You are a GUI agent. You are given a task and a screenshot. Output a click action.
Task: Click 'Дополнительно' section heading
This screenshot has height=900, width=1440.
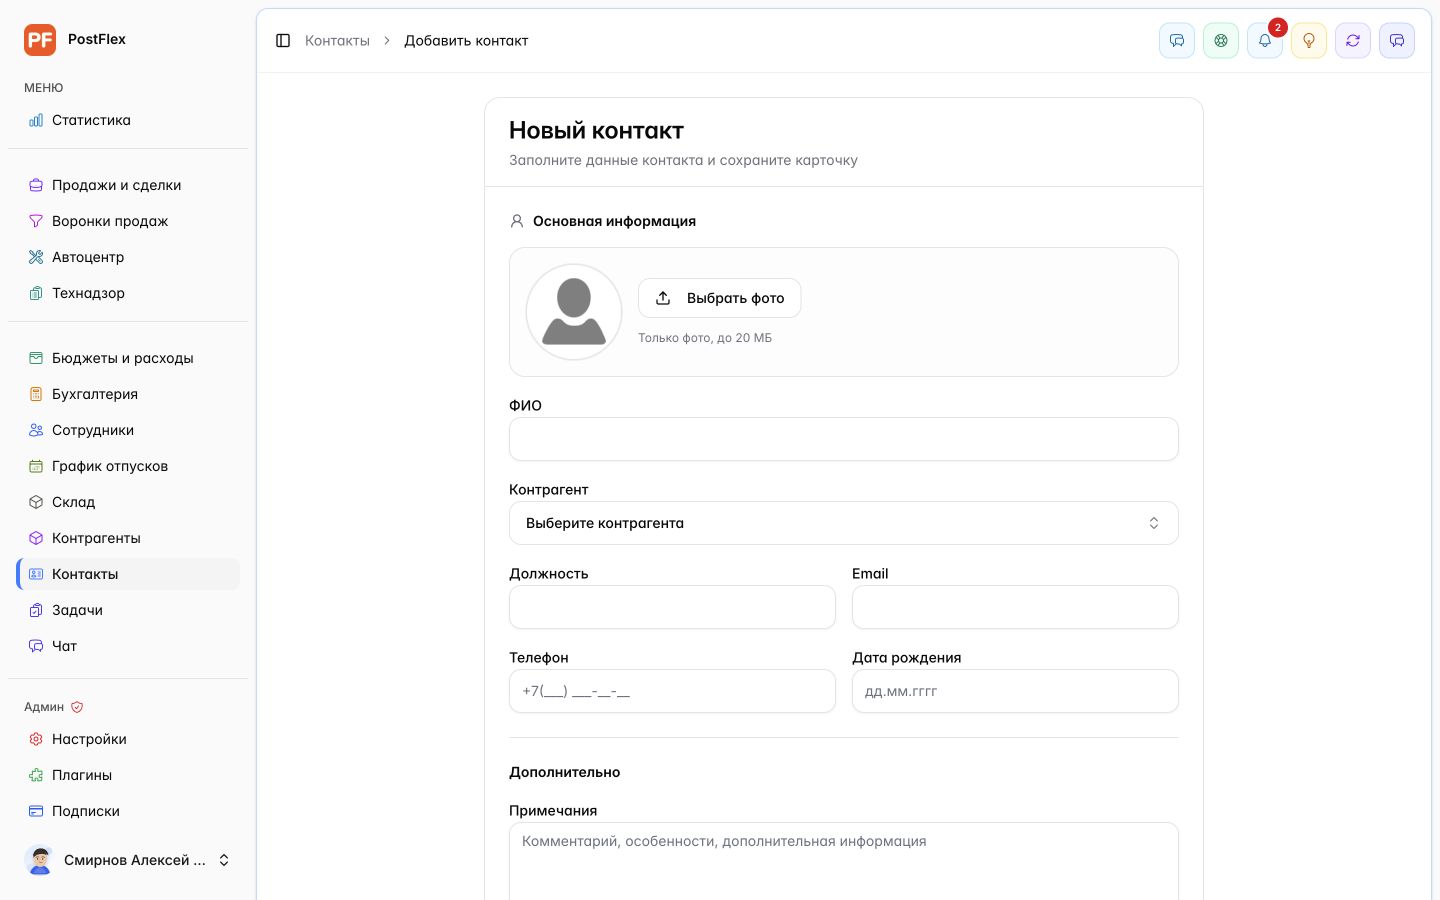[564, 772]
